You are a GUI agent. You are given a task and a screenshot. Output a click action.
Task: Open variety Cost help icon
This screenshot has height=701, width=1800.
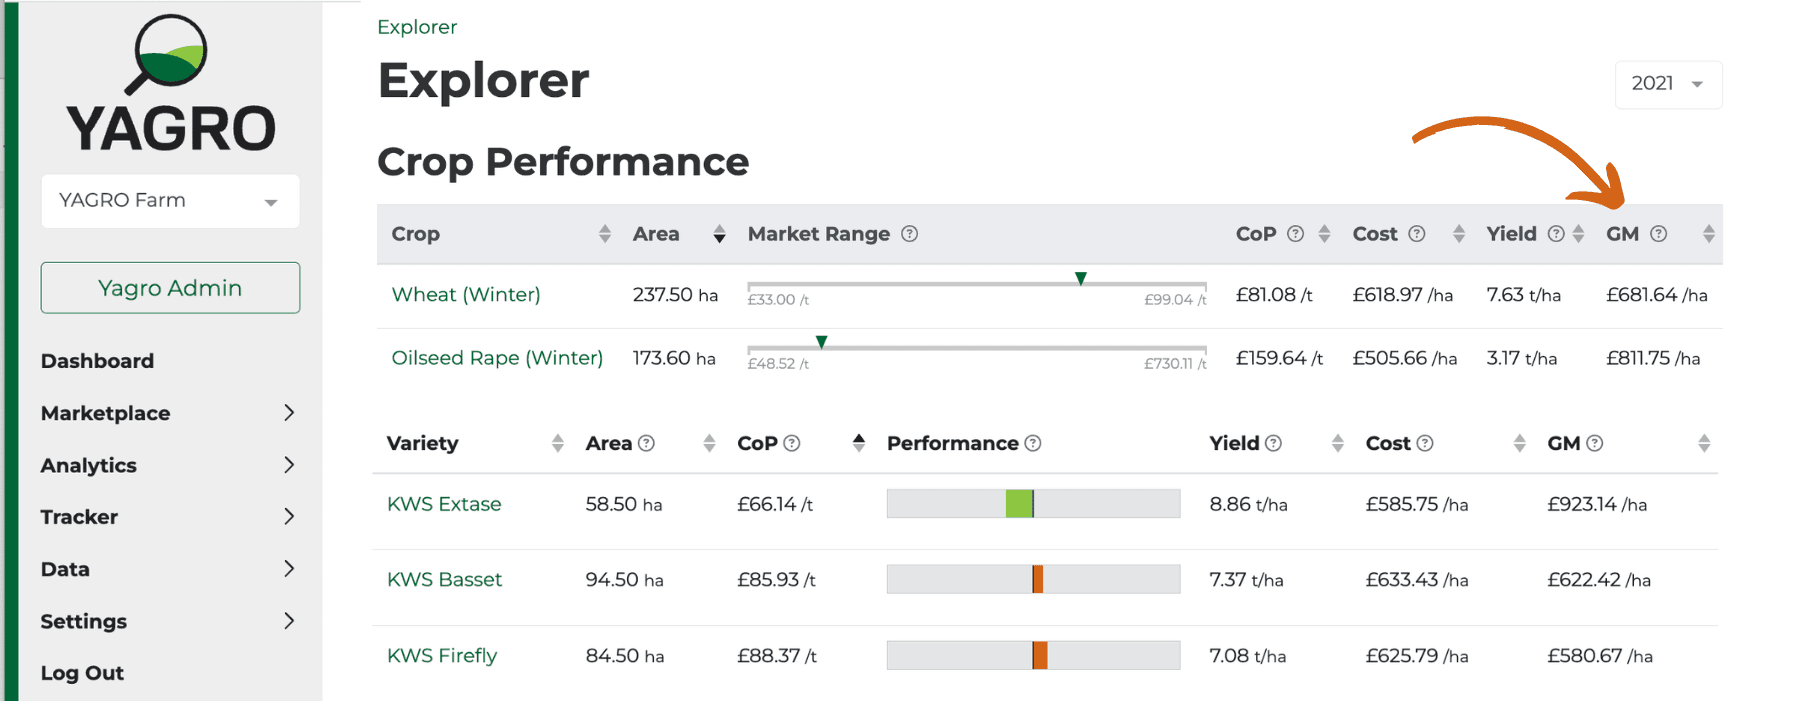(x=1425, y=443)
